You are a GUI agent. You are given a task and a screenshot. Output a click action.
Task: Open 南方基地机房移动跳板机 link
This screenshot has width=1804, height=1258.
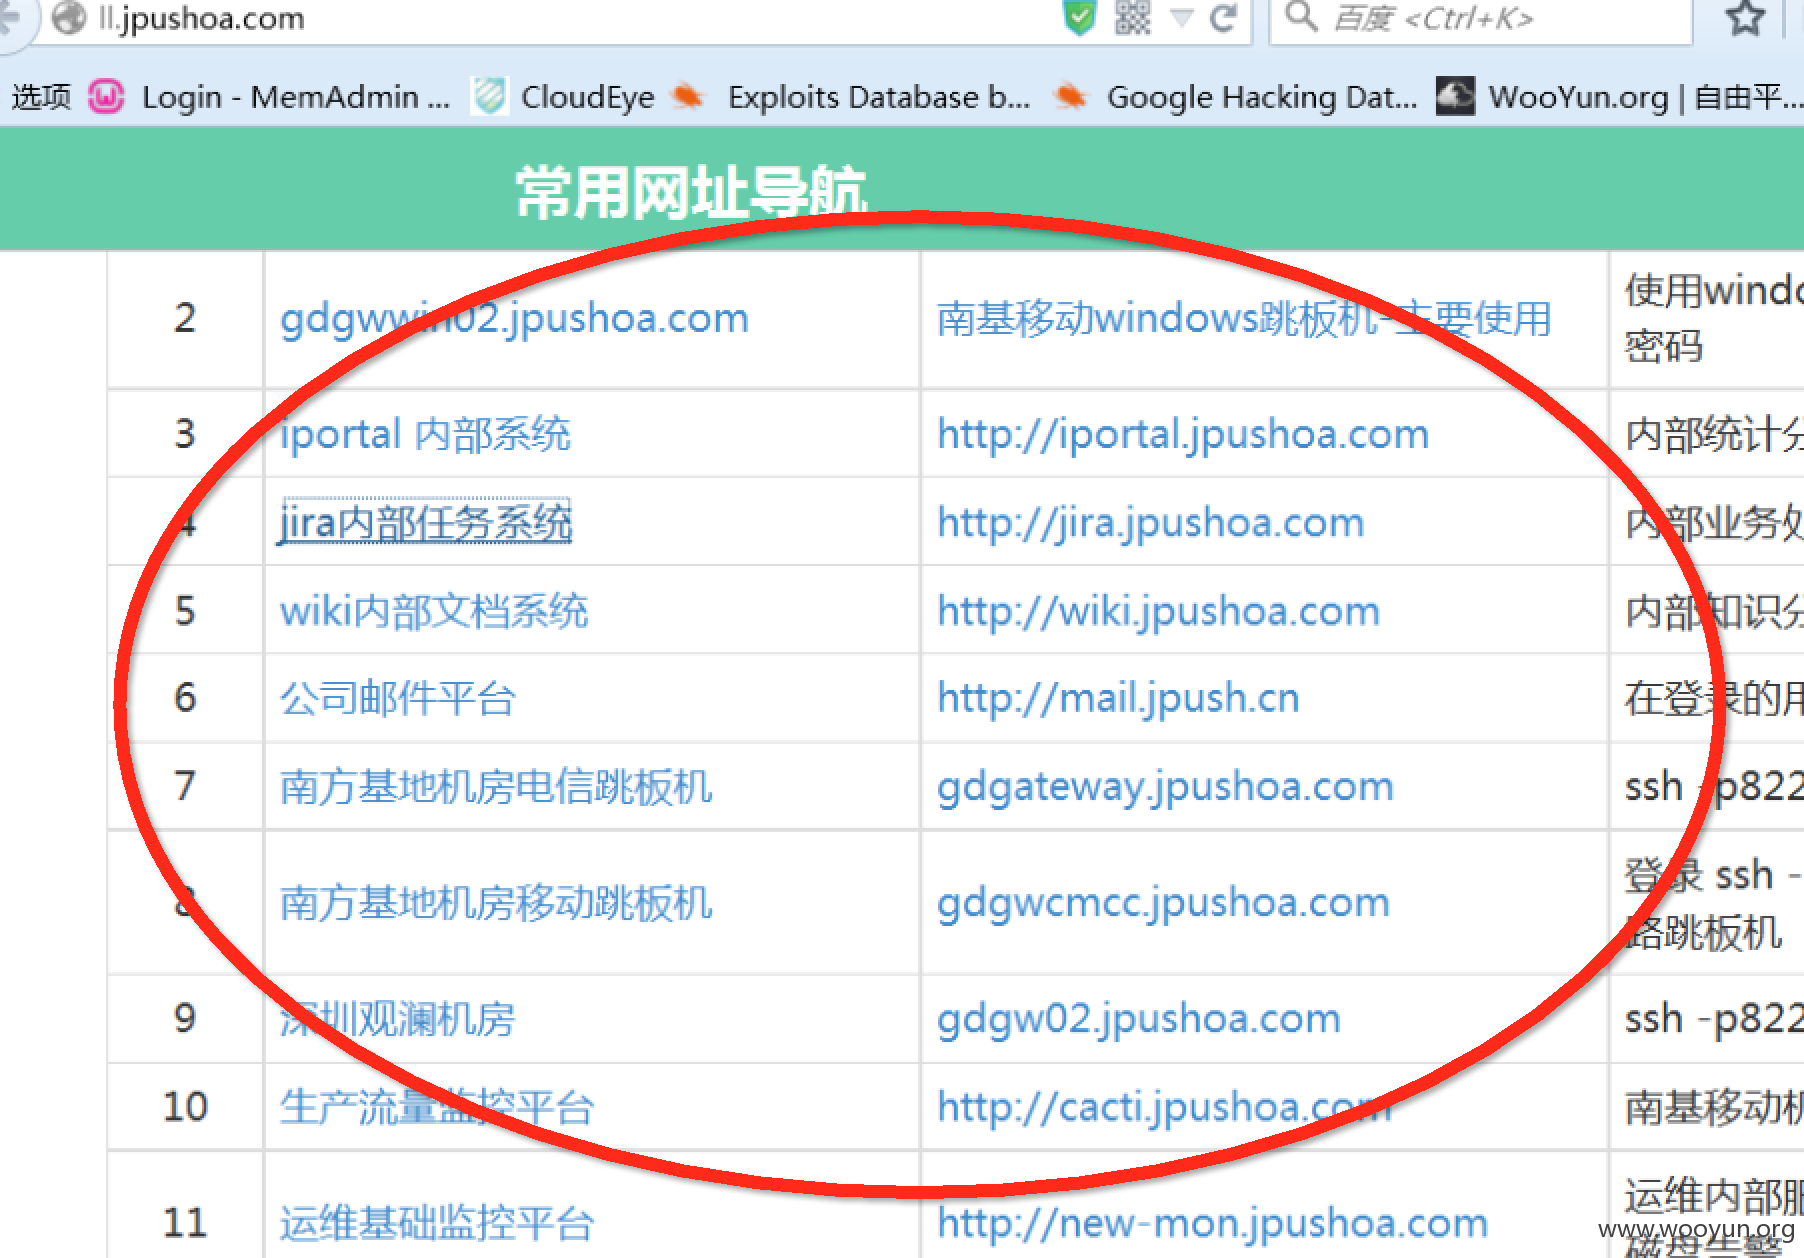496,902
